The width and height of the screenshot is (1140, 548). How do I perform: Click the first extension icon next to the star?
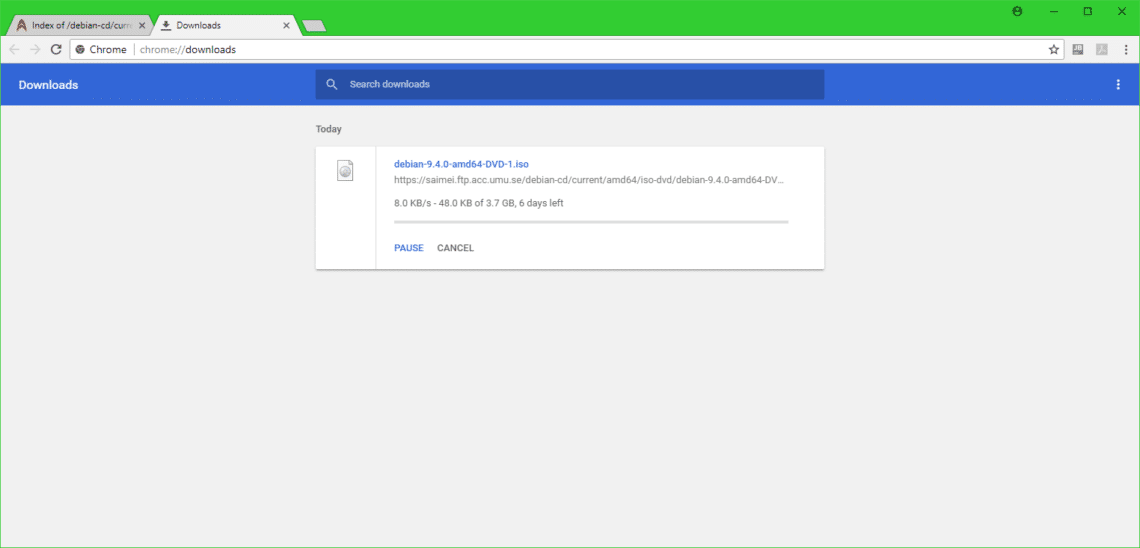pos(1078,49)
